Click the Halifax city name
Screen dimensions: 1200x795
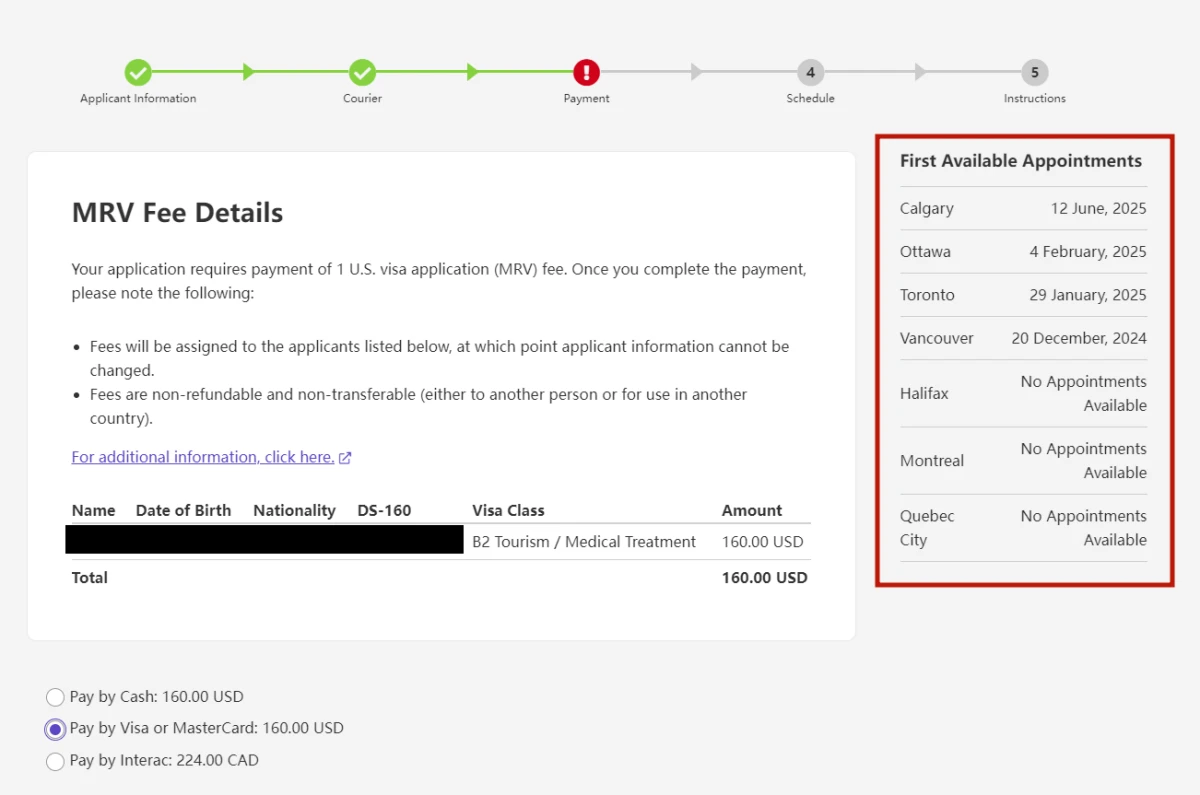tap(924, 394)
